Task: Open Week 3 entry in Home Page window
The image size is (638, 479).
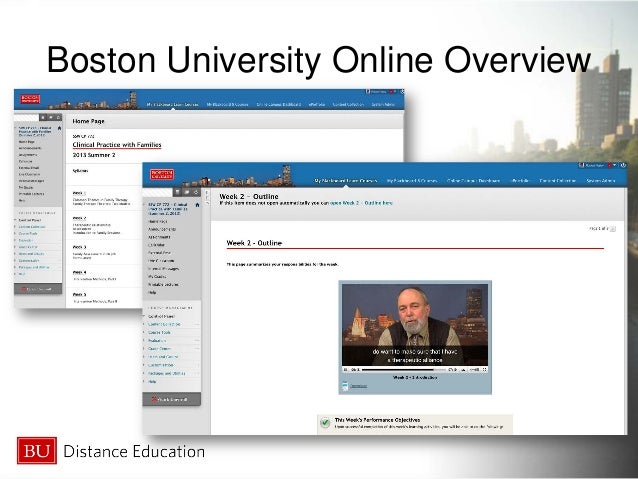Action: (79, 247)
